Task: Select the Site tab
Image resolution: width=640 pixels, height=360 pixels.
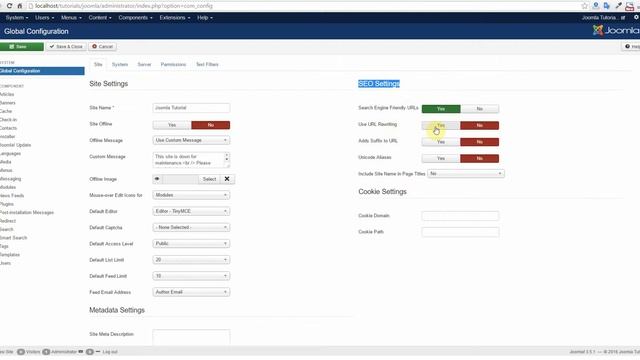Action: 98,64
